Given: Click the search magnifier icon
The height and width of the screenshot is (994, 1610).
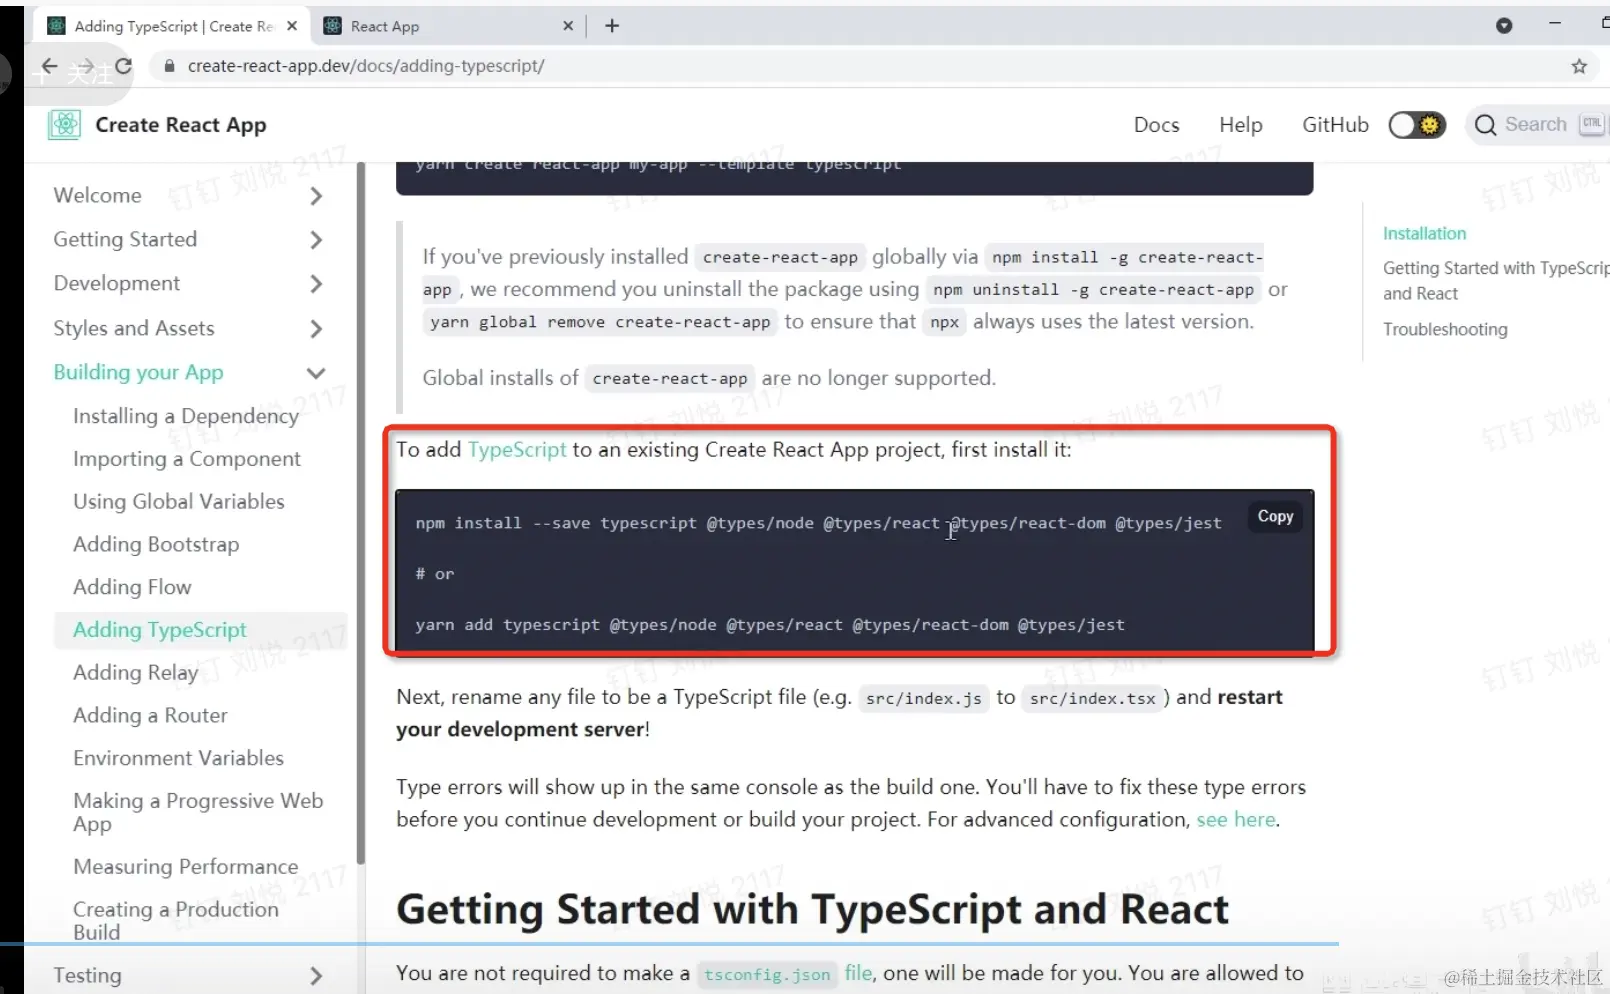Looking at the screenshot, I should 1486,125.
